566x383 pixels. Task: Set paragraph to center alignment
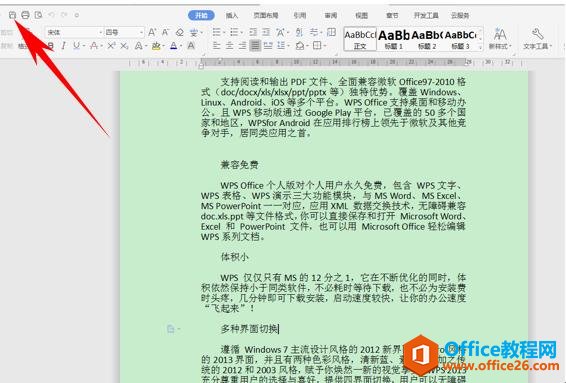229,45
